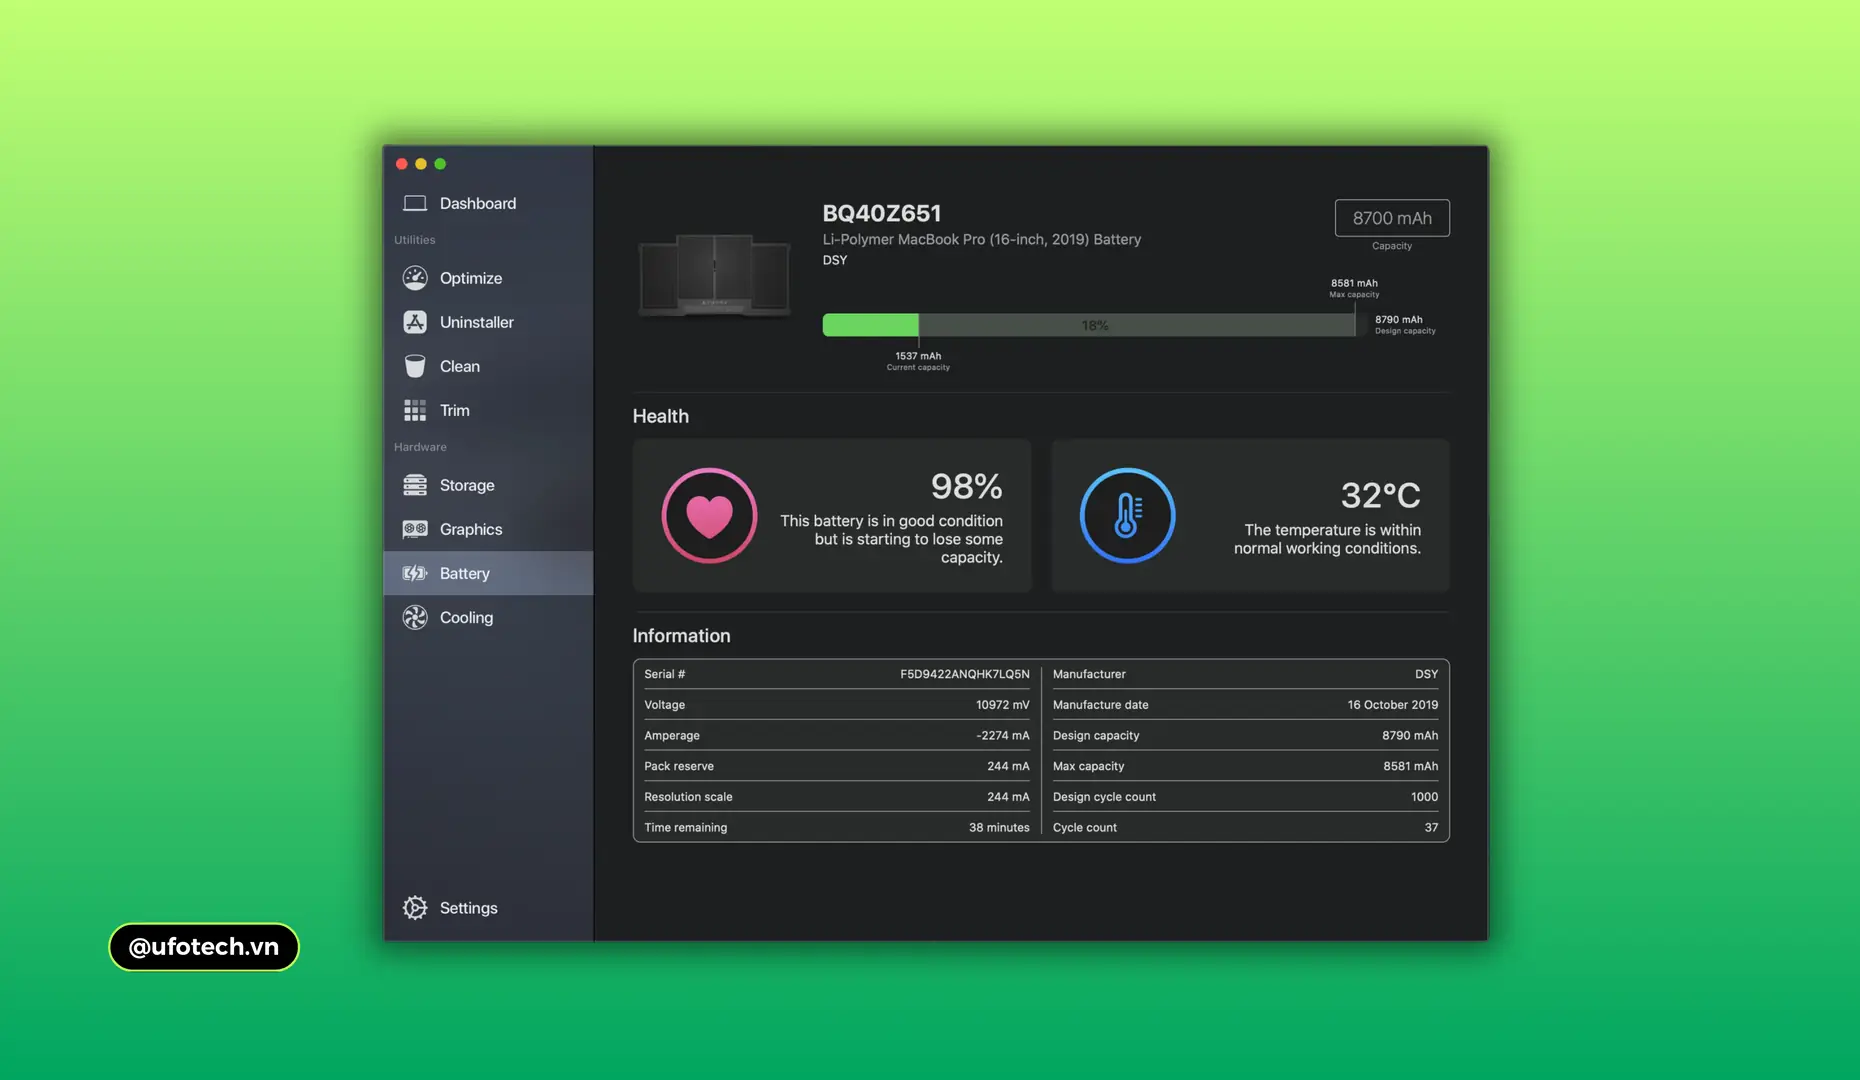Click the Manufacturer DSY value in table
1860x1080 pixels.
click(1426, 674)
